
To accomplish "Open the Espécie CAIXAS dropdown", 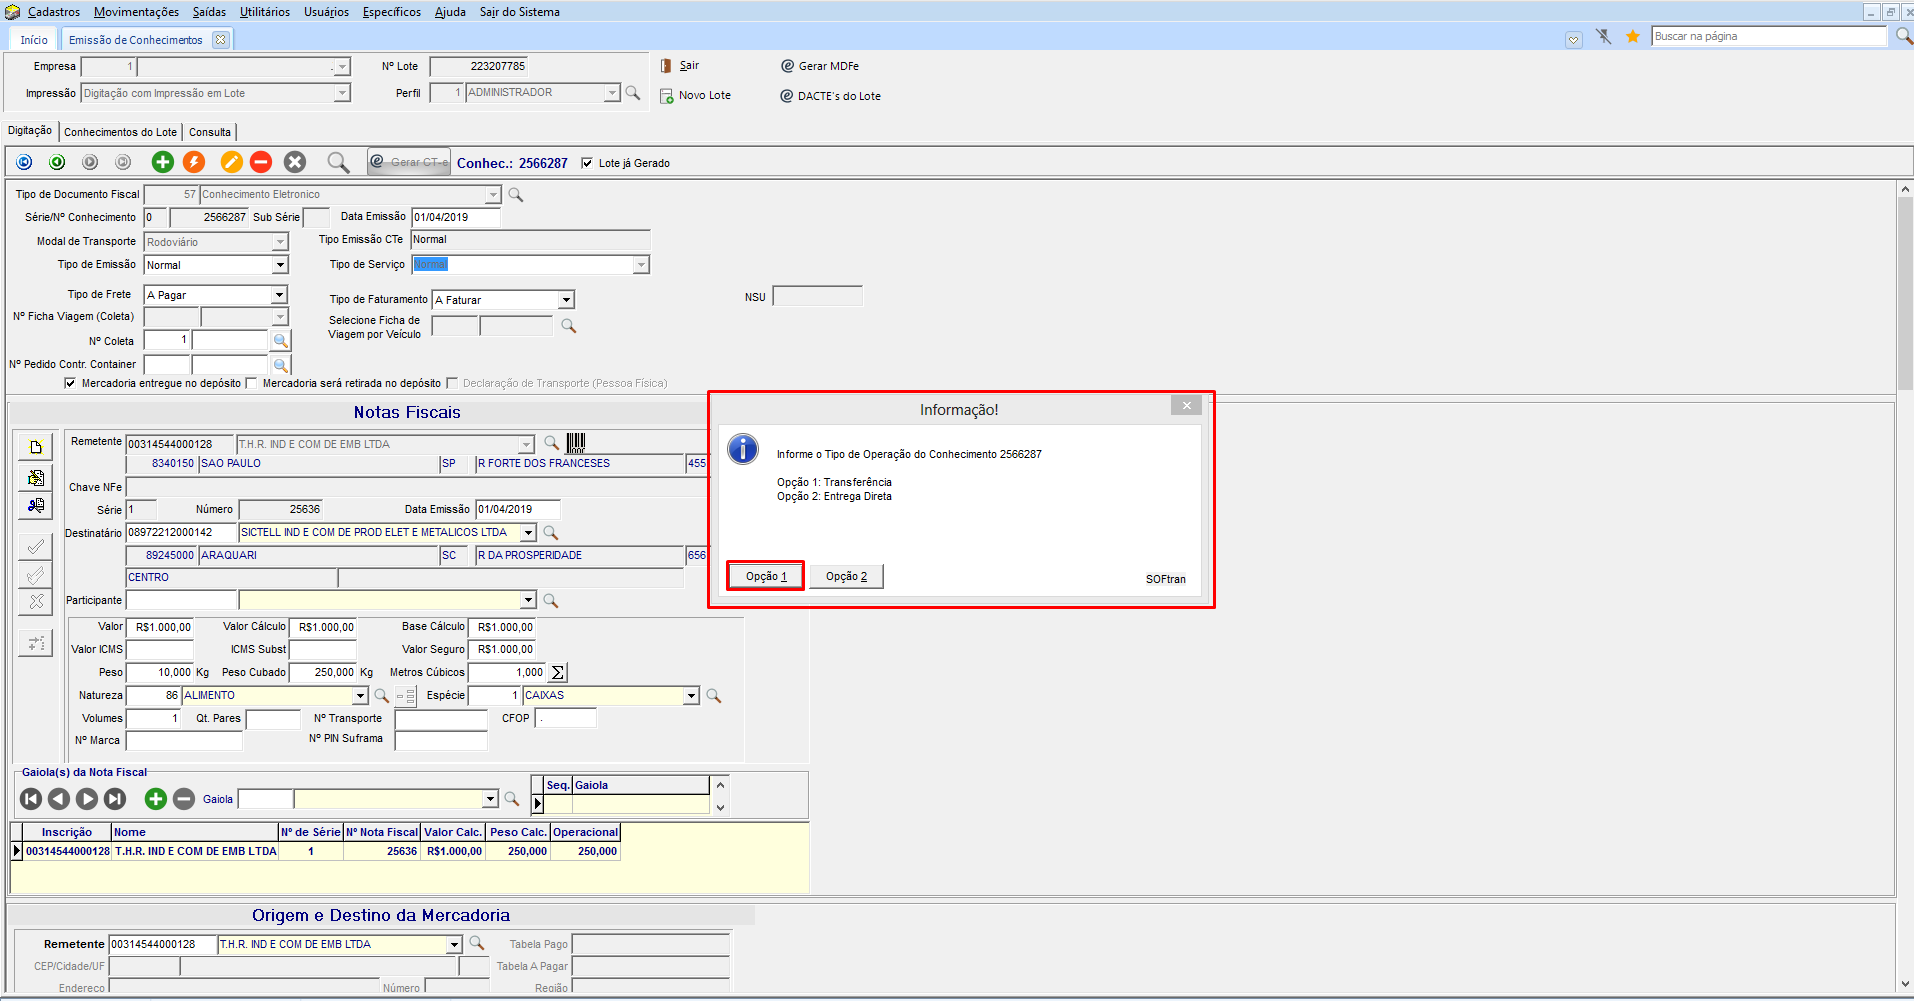I will tap(691, 696).
